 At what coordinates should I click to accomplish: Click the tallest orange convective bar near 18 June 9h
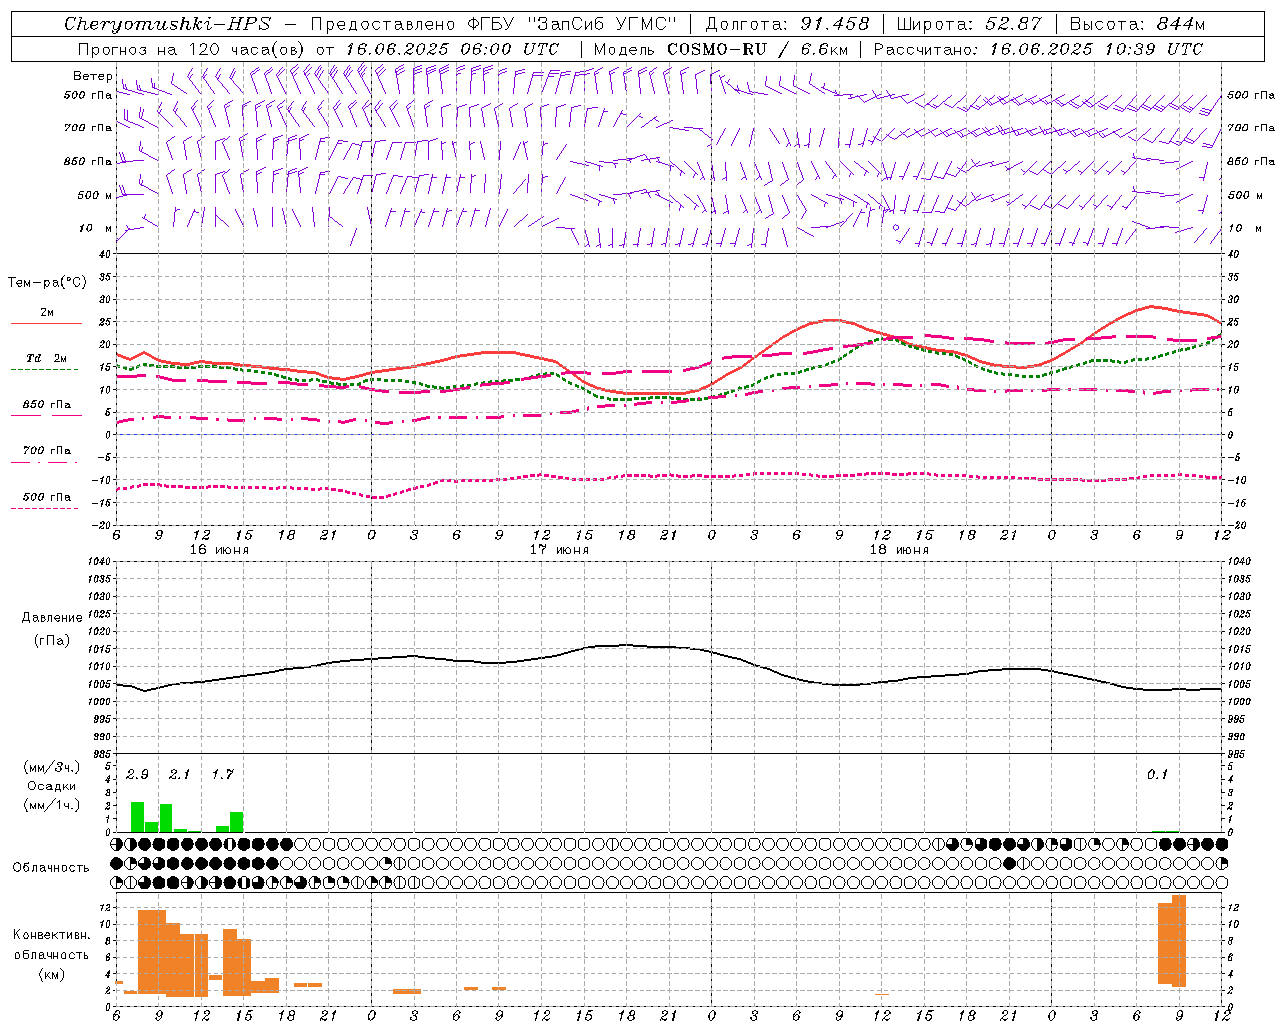tap(1179, 941)
